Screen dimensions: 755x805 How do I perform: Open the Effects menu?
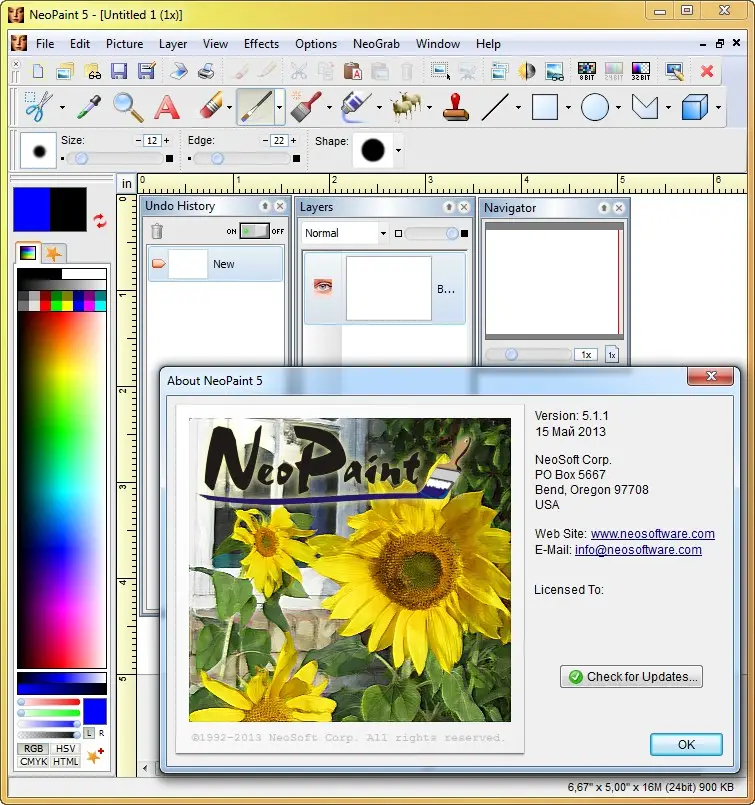click(x=261, y=44)
